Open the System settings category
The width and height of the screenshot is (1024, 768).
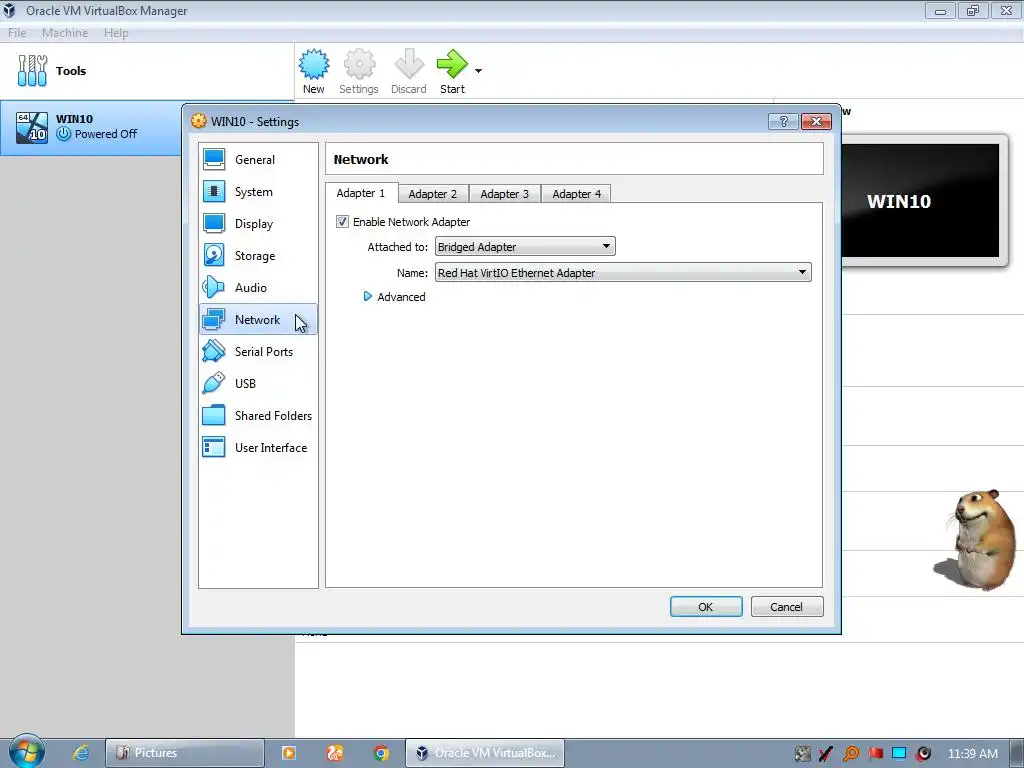tap(258, 191)
